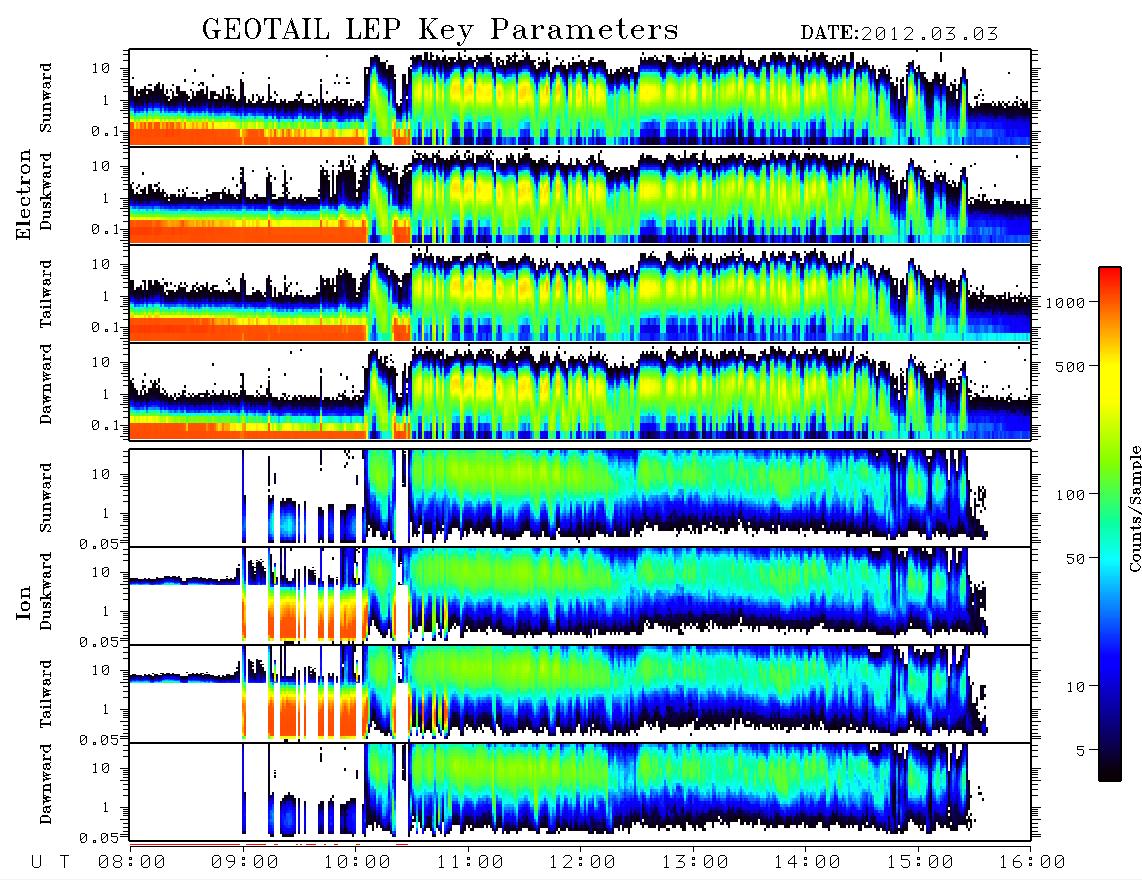Select the Ion Tailward spectrogram panel
1142x880 pixels.
click(580, 694)
